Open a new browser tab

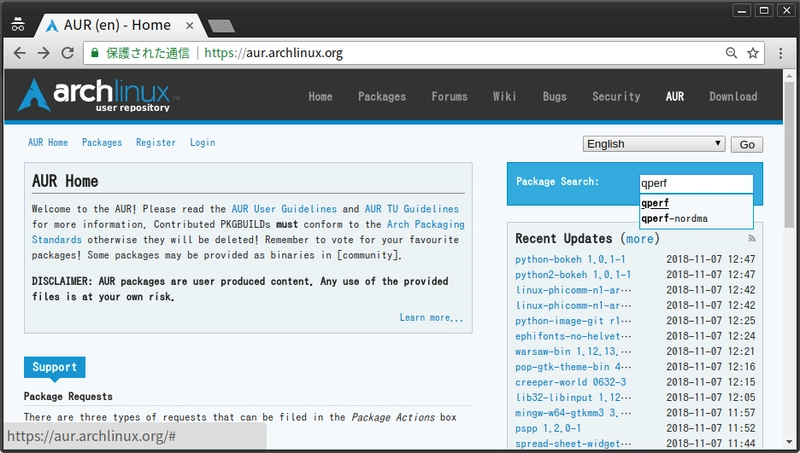tap(221, 26)
